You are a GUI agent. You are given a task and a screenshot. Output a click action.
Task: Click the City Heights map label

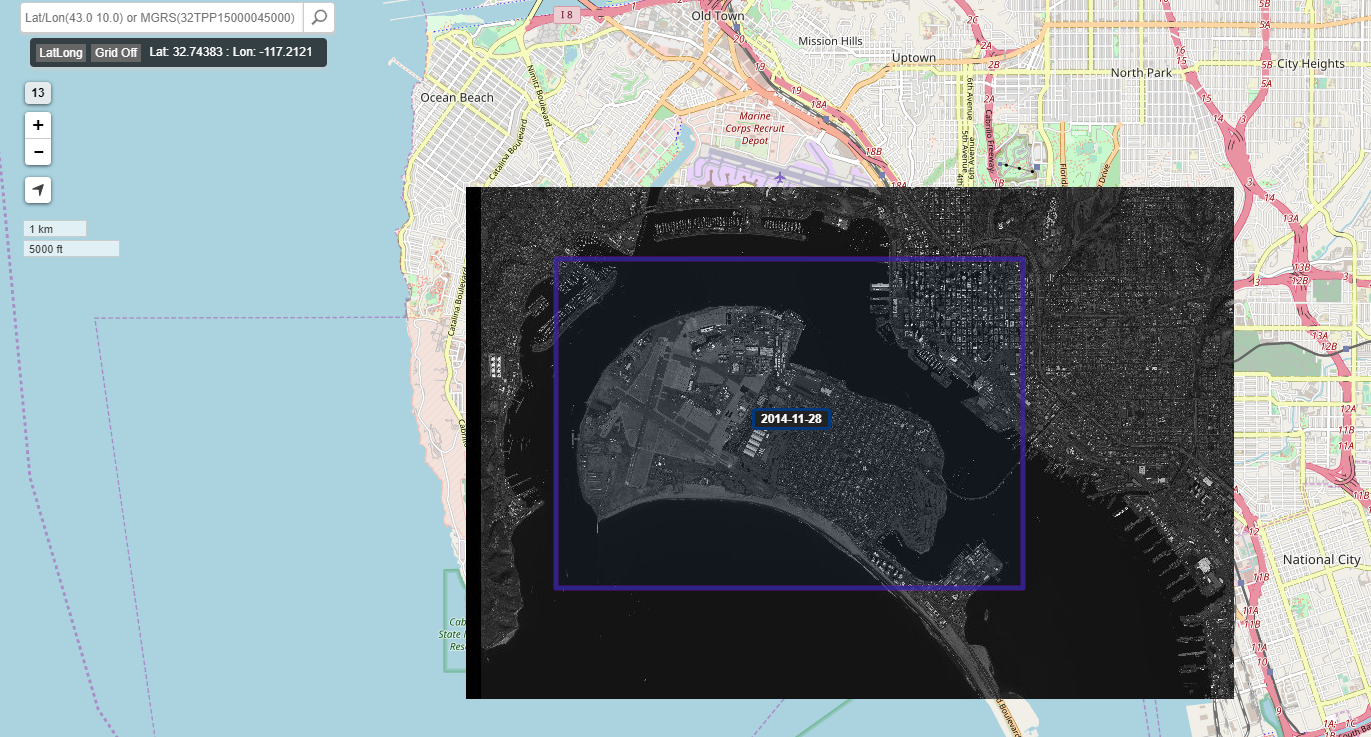pos(1310,64)
